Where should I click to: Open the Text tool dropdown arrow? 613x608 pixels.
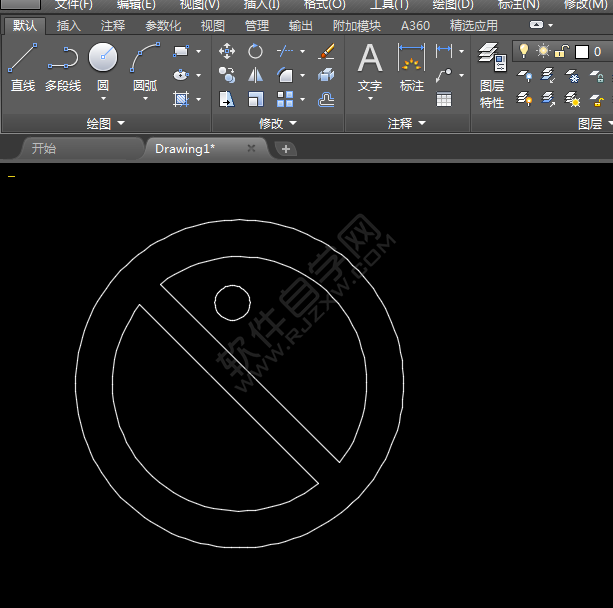370,99
